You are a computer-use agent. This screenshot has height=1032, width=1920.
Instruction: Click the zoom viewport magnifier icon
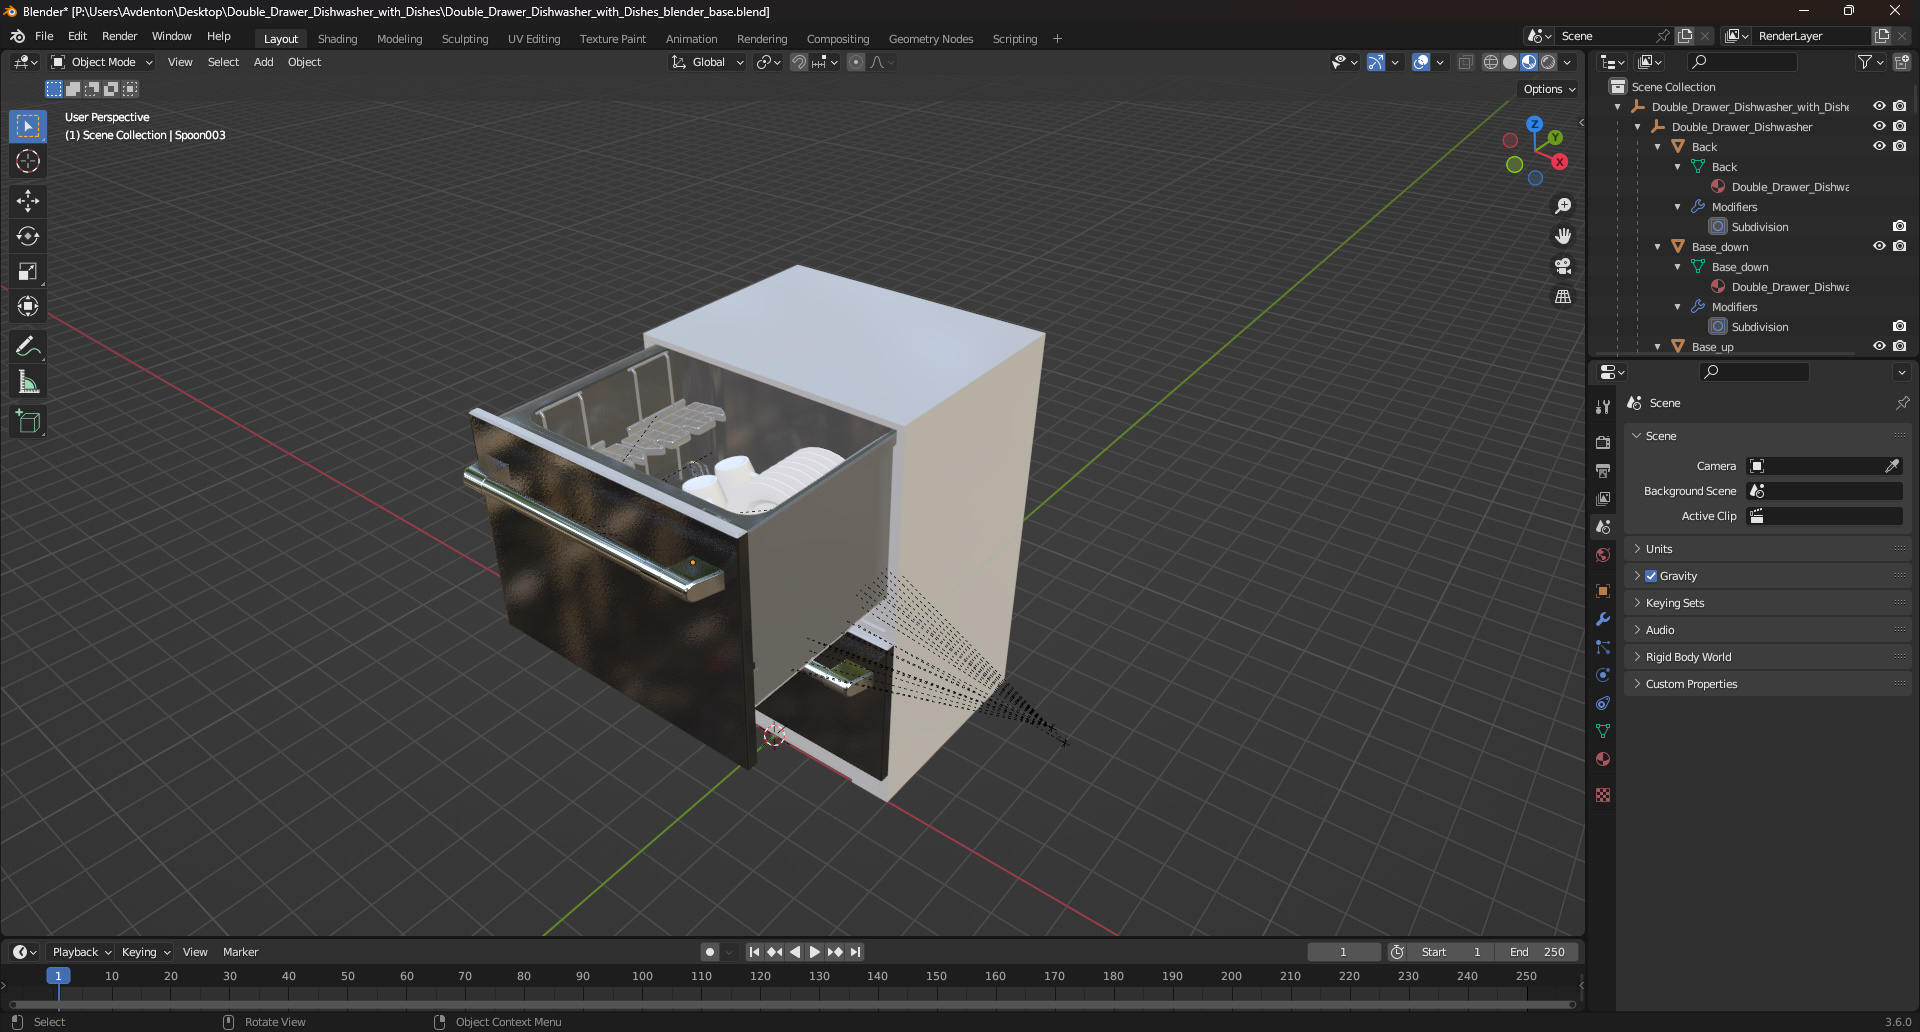(1563, 206)
